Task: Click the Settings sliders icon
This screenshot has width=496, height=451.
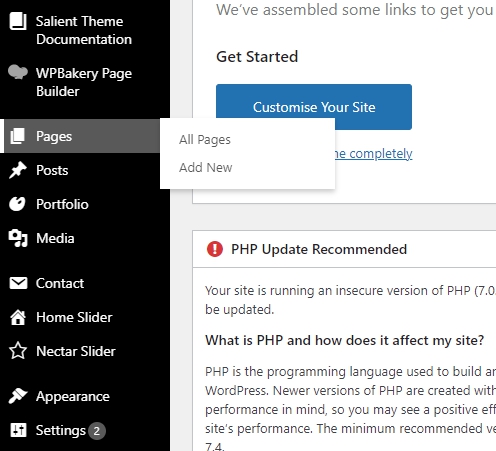Action: (18, 430)
